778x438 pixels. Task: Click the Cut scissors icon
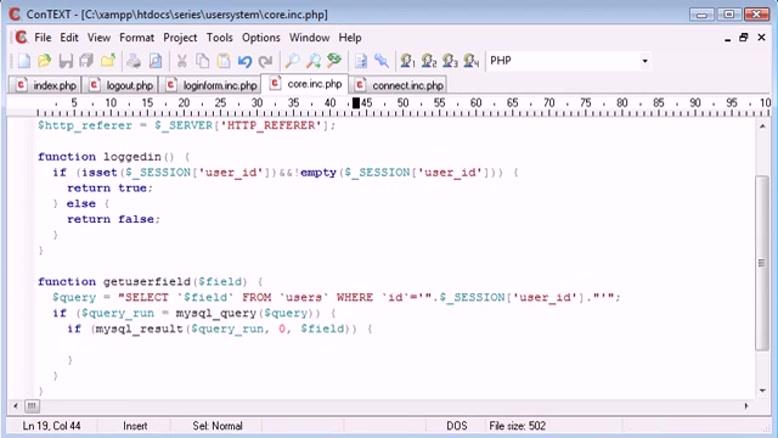182,61
